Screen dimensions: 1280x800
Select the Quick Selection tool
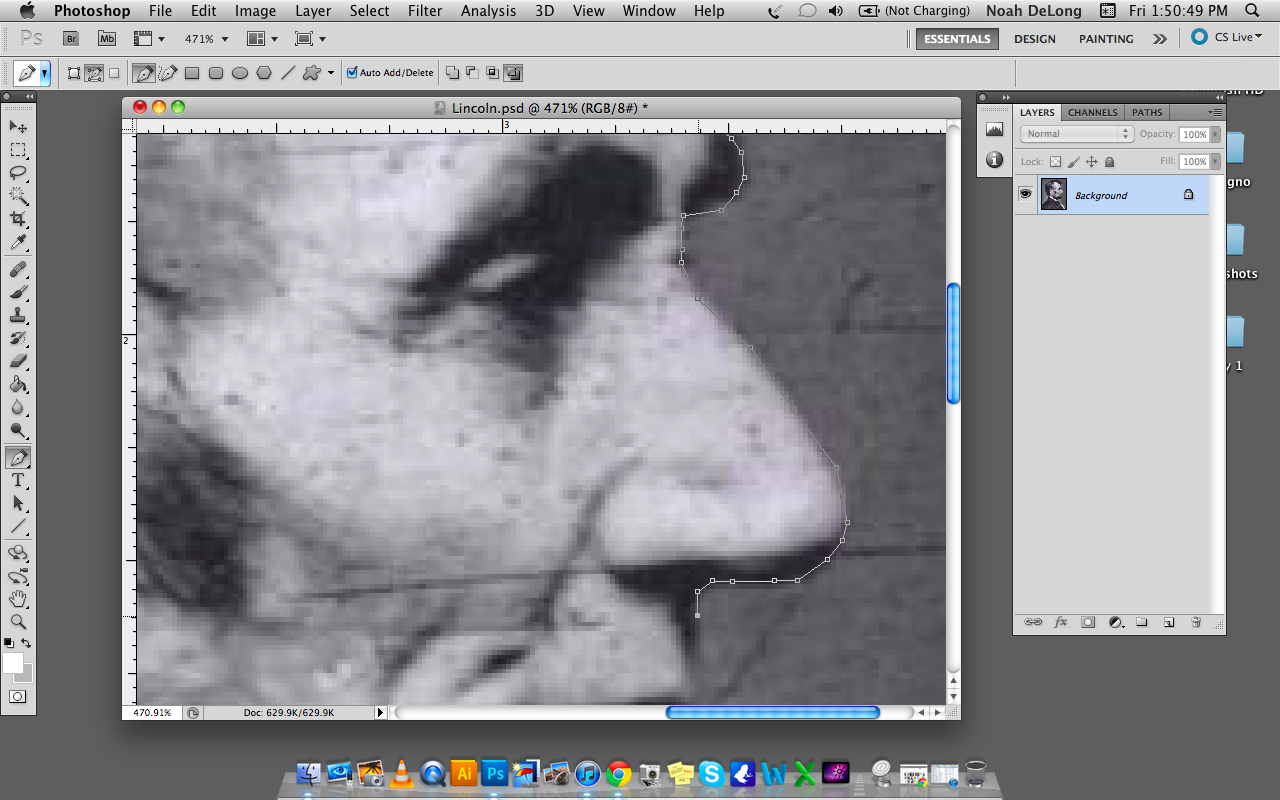point(18,196)
